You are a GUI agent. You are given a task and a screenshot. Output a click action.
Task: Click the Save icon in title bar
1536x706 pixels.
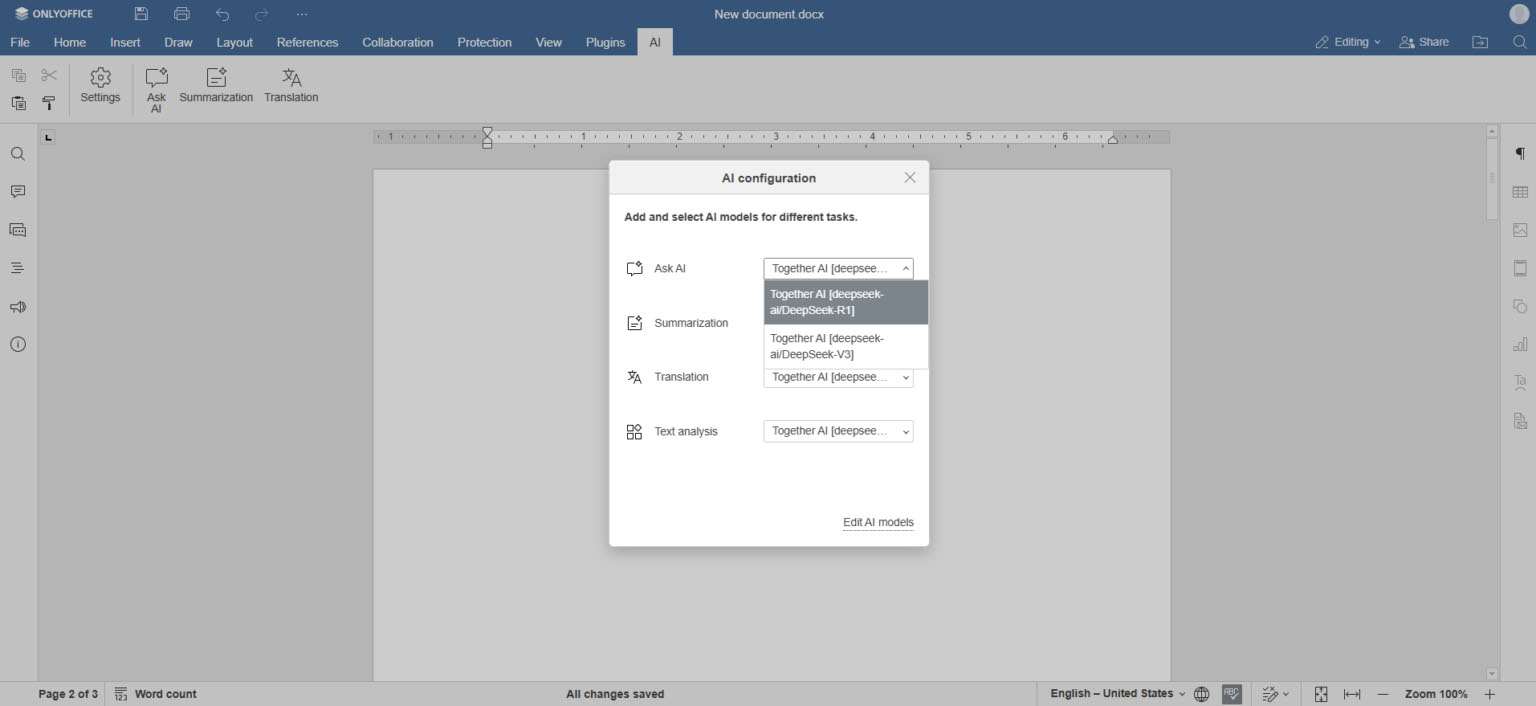141,14
